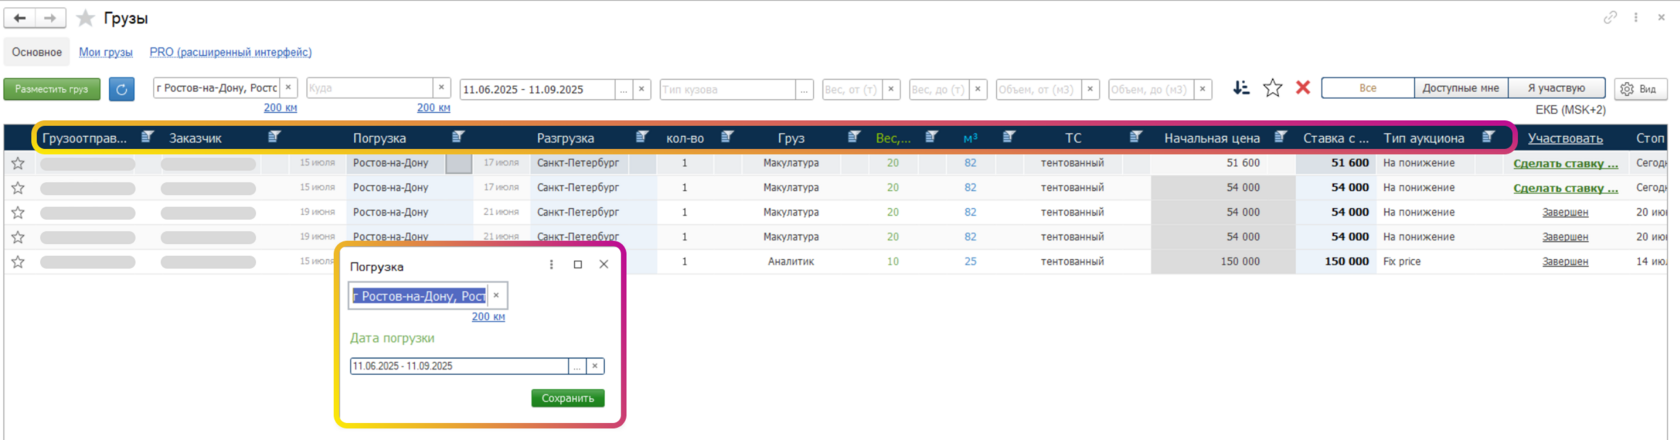Screen dimensions: 1680x440
Task: Open filter icon of м³ column
Action: tap(1009, 137)
